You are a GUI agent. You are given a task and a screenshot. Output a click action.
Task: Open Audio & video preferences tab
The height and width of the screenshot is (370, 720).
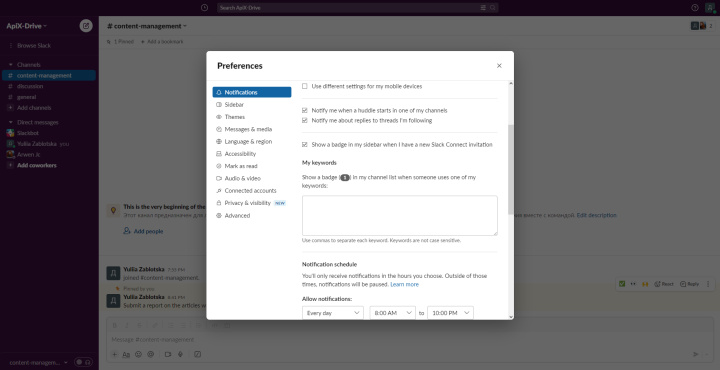point(252,178)
